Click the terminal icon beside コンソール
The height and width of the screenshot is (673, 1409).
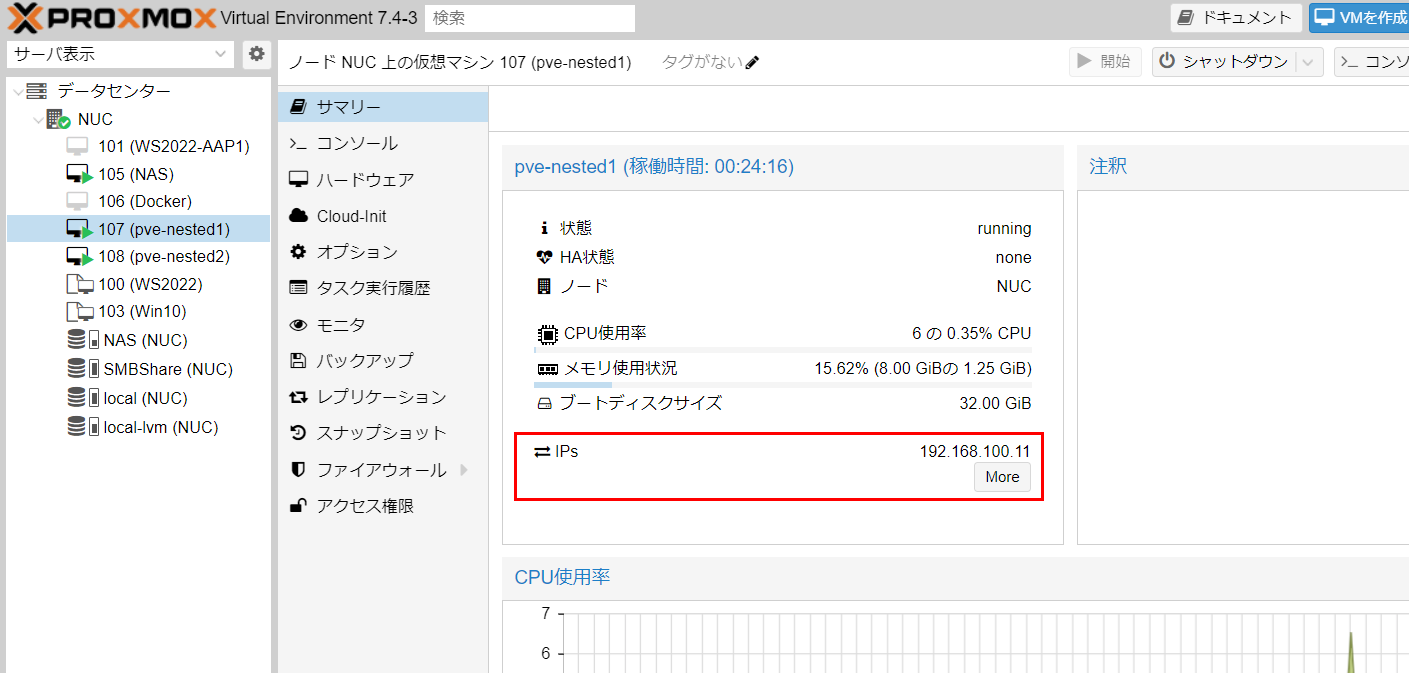(298, 143)
